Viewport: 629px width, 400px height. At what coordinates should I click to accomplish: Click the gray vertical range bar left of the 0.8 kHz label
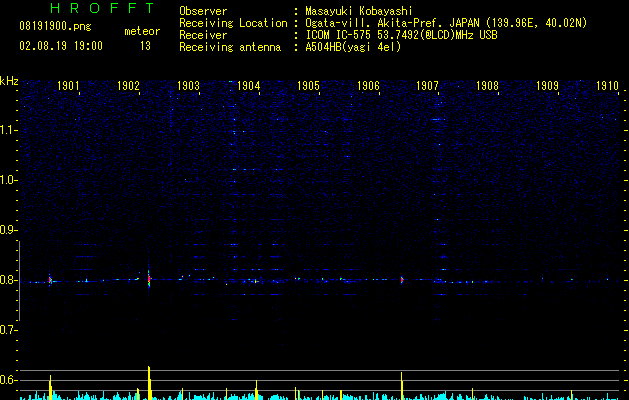click(19, 280)
